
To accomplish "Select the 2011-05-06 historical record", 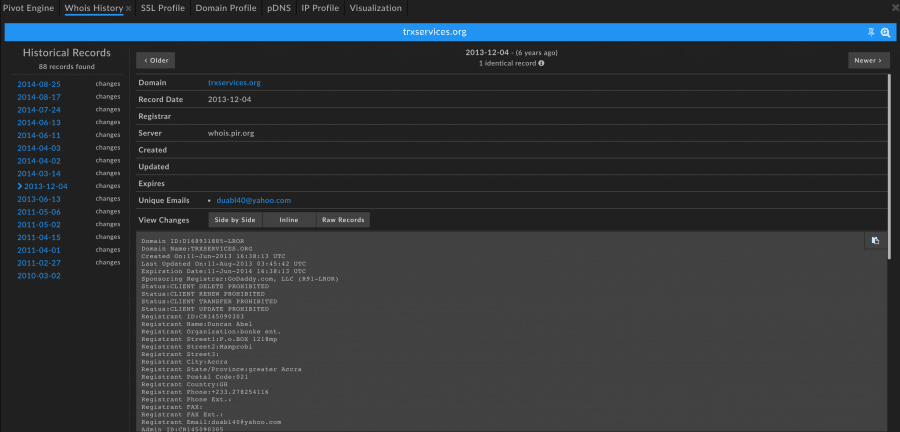I will point(38,212).
